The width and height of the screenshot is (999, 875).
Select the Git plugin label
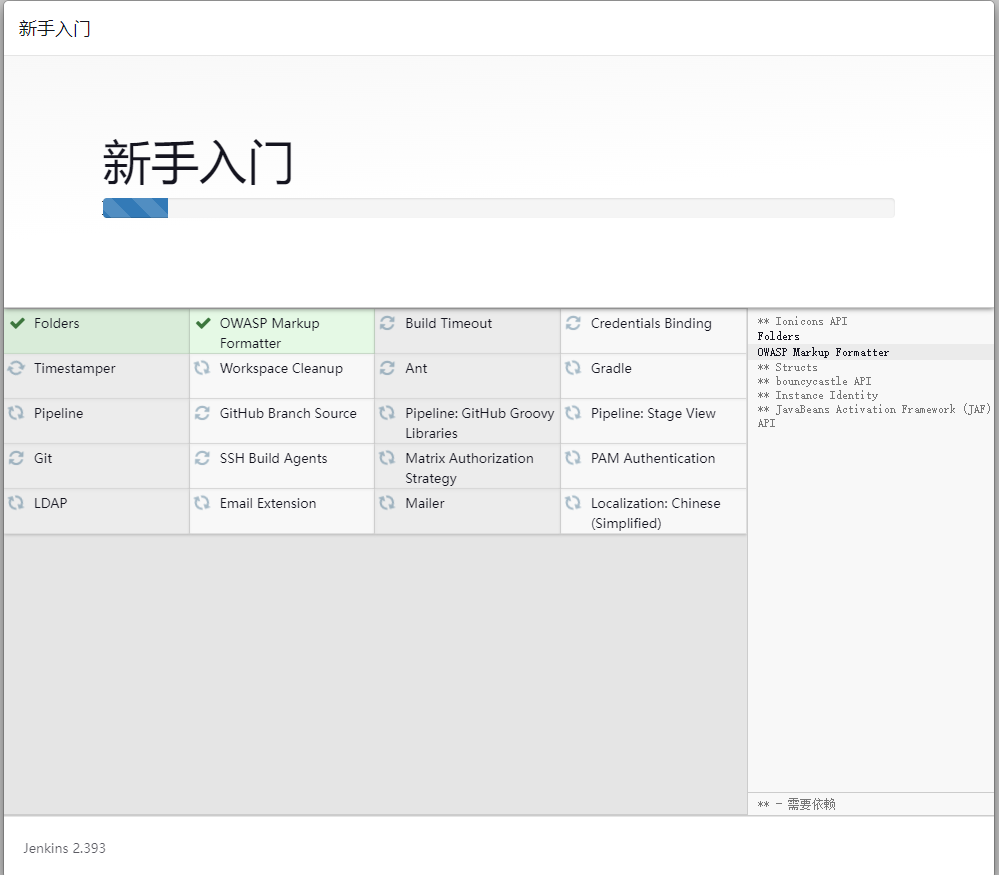[43, 458]
